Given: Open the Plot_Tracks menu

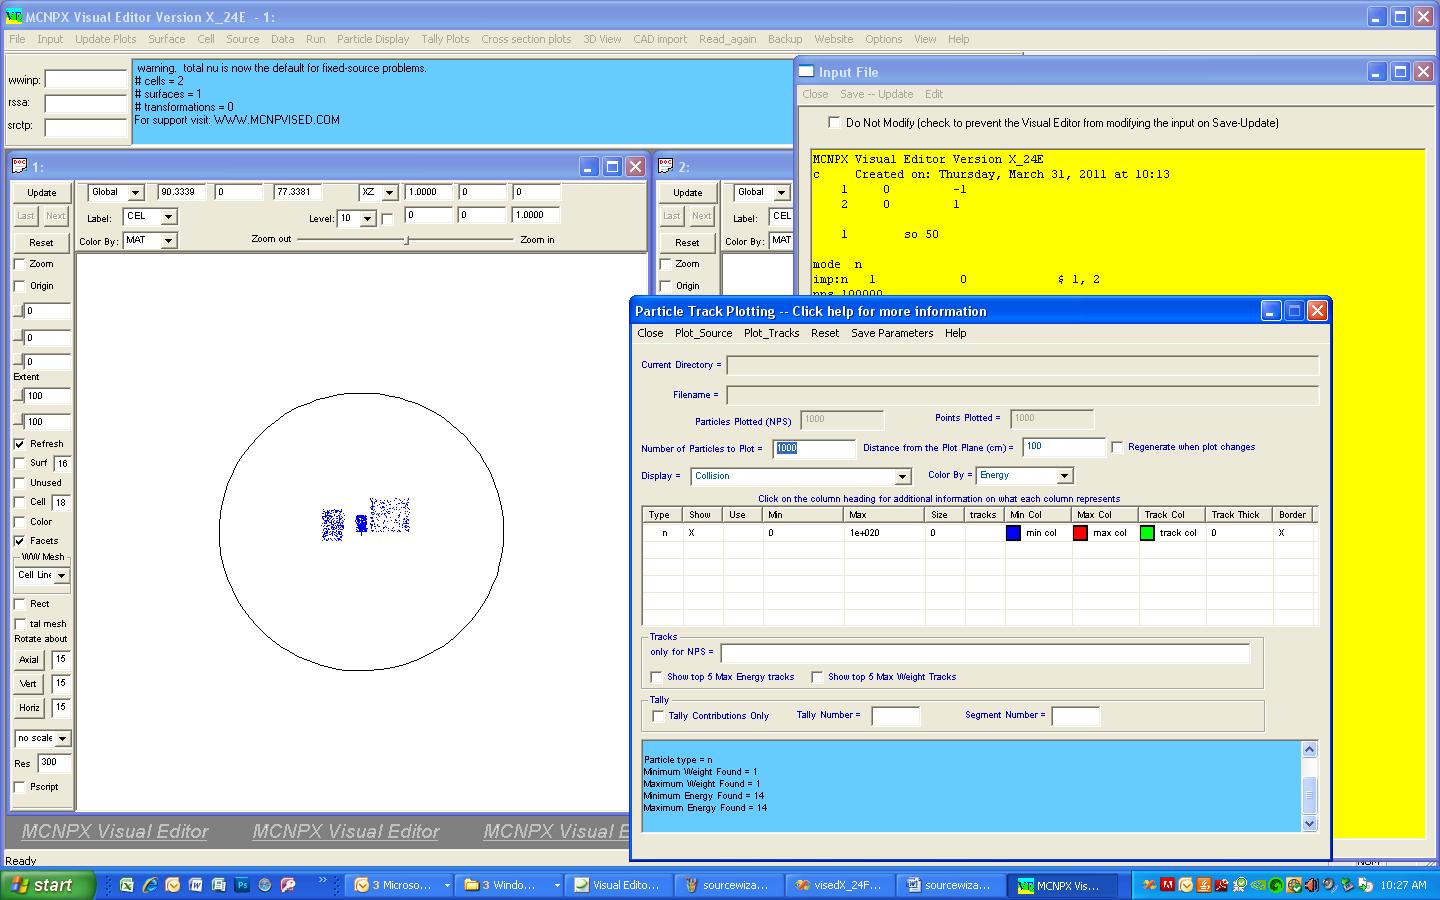Looking at the screenshot, I should 771,333.
